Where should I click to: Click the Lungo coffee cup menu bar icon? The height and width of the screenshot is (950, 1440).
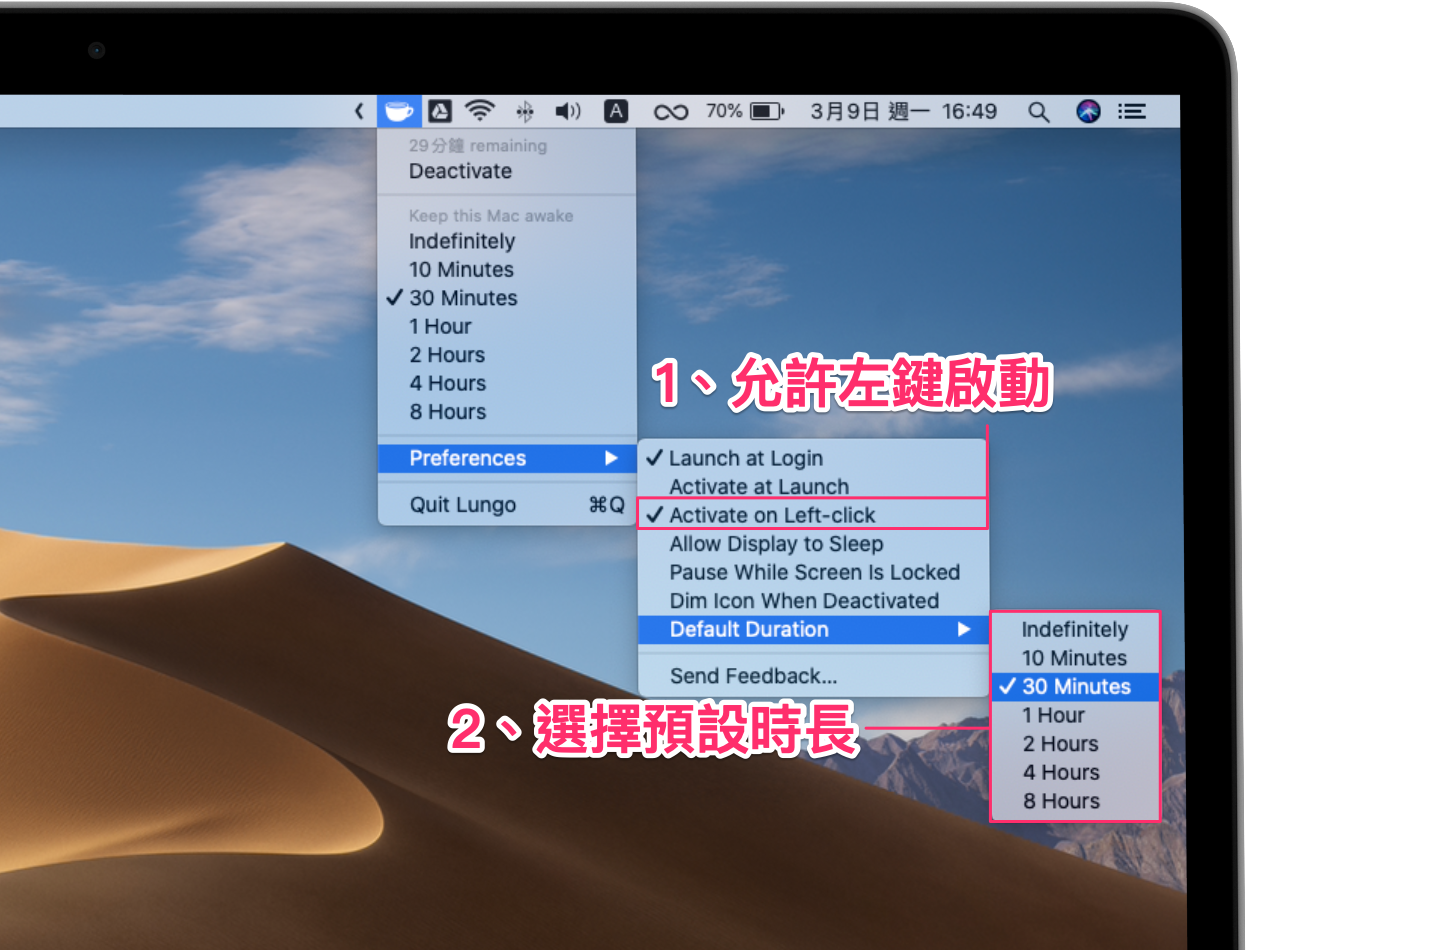[x=398, y=111]
